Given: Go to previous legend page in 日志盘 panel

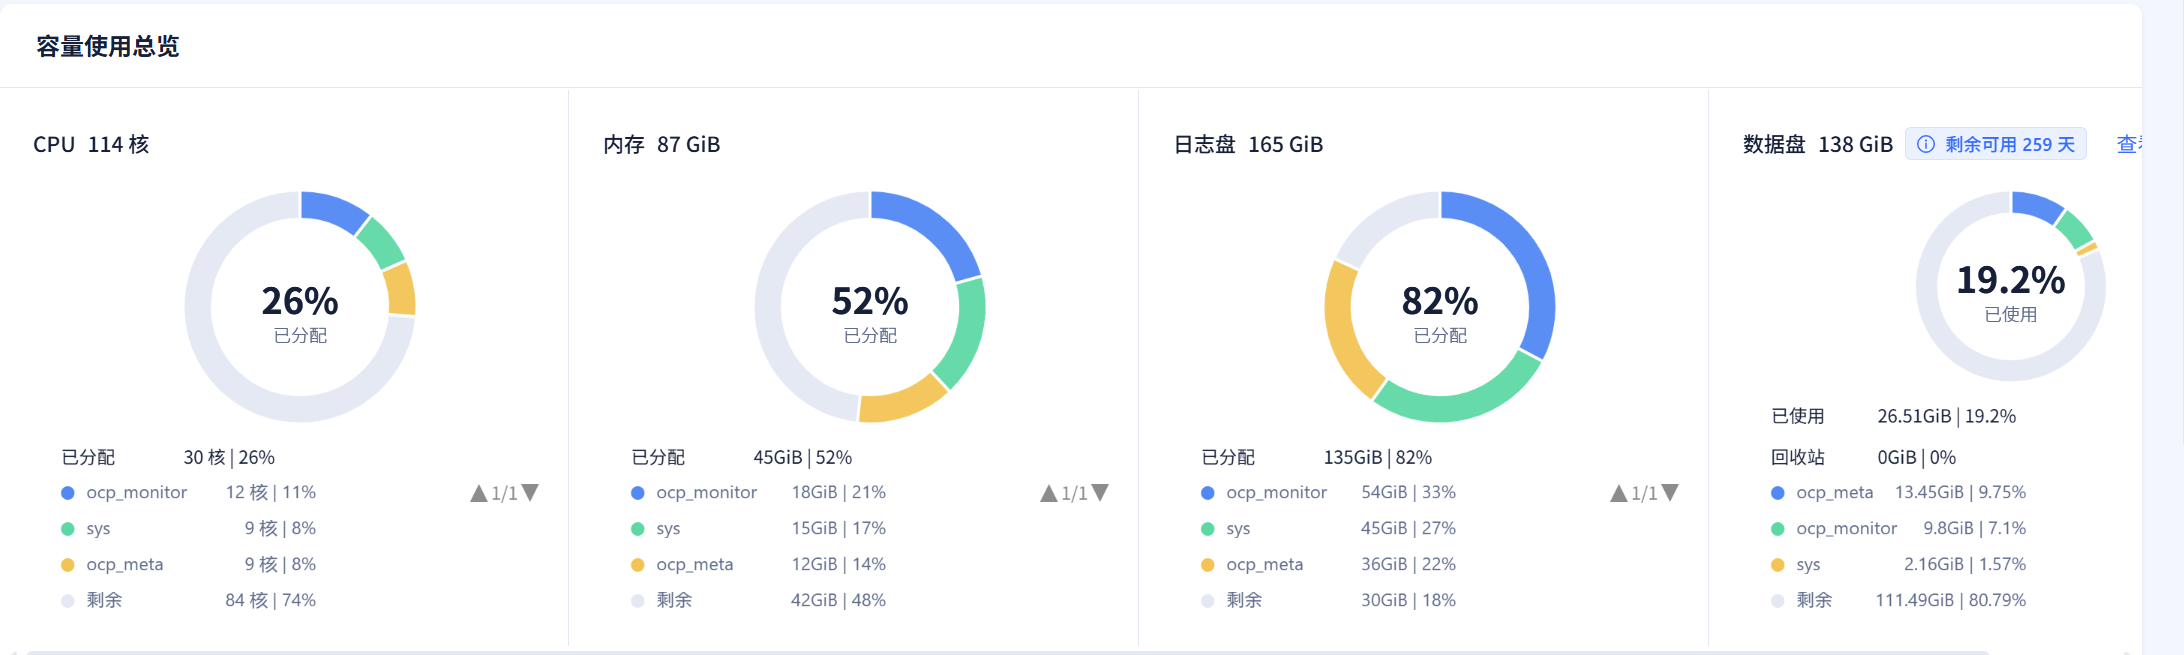Looking at the screenshot, I should pos(1619,493).
